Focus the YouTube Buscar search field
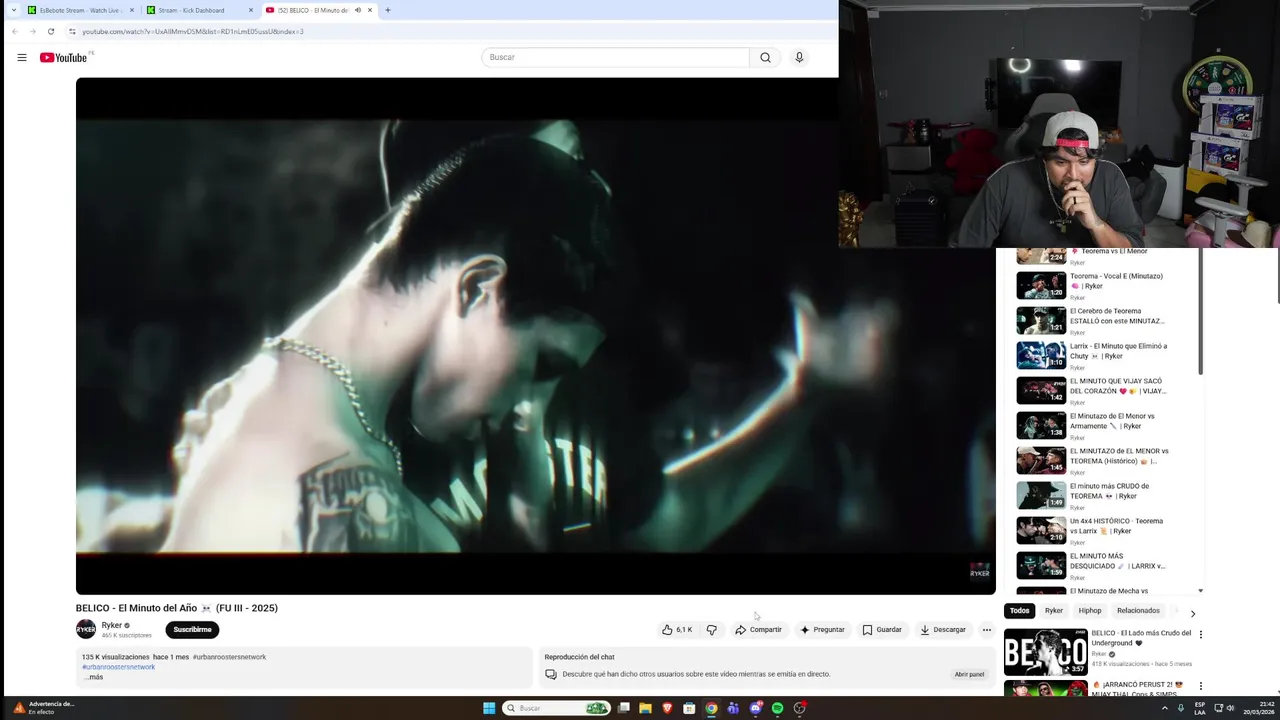This screenshot has height=720, width=1280. [615, 57]
